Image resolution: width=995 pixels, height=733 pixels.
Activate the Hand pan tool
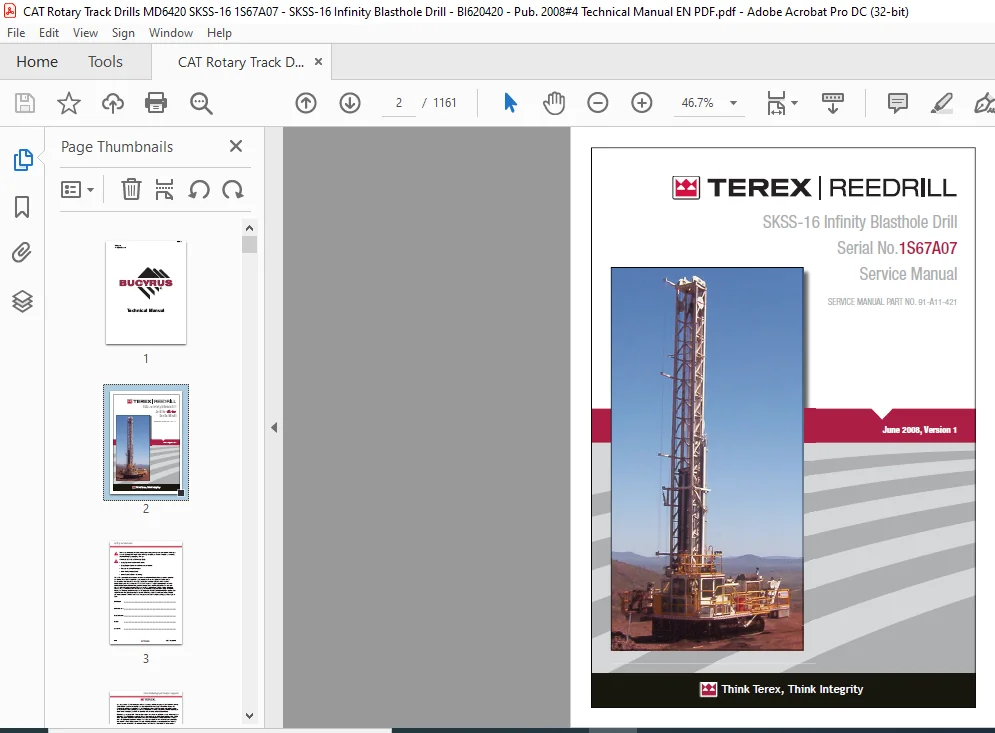pos(554,103)
